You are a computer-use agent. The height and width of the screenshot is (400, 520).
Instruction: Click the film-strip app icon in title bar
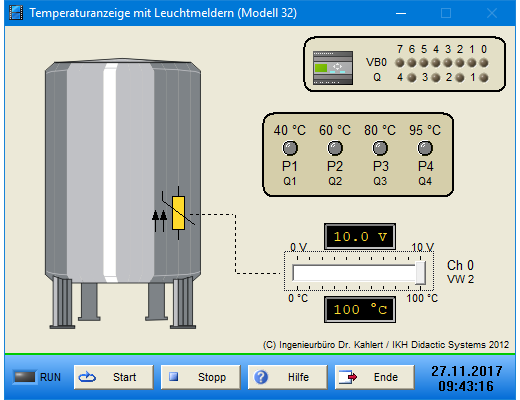16,13
